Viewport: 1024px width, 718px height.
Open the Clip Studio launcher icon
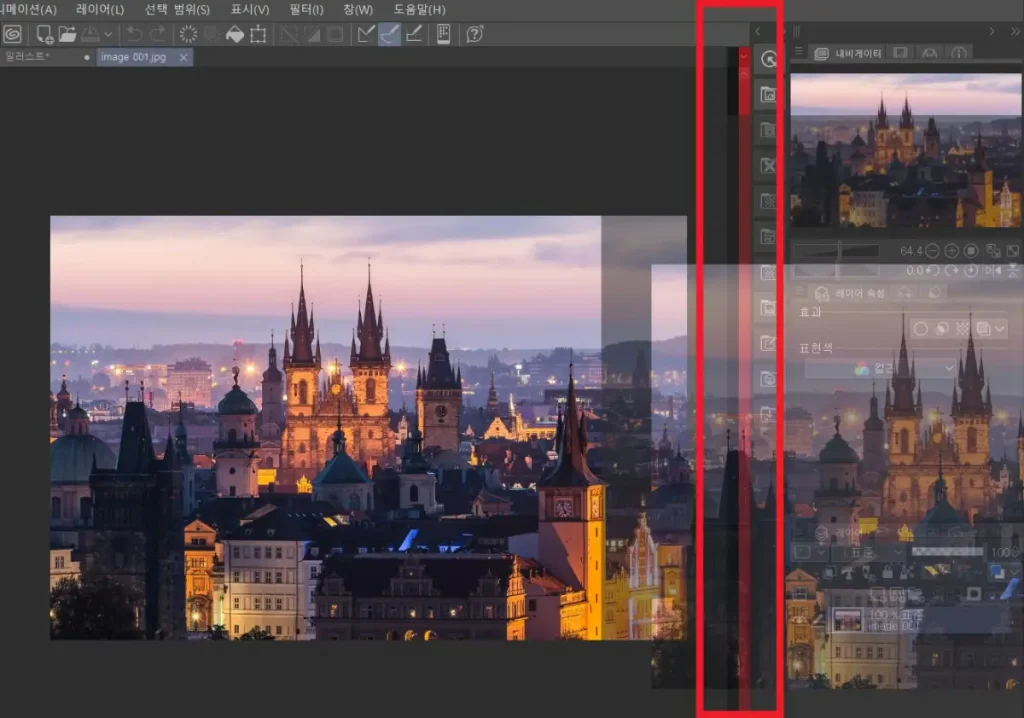[13, 34]
